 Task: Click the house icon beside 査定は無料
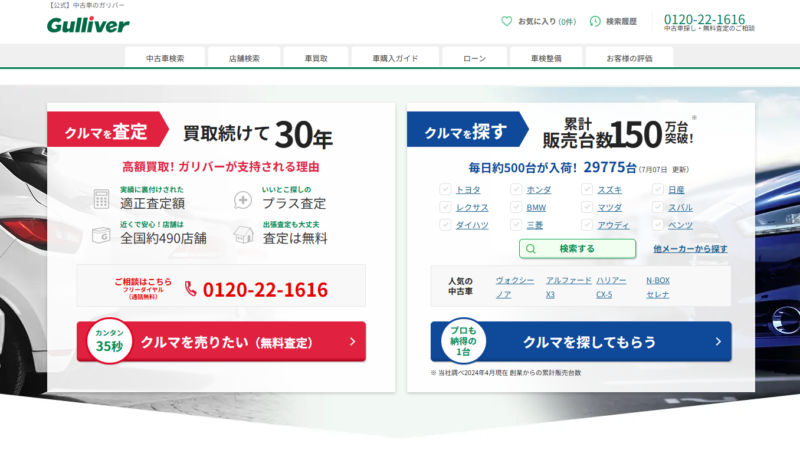tap(243, 235)
